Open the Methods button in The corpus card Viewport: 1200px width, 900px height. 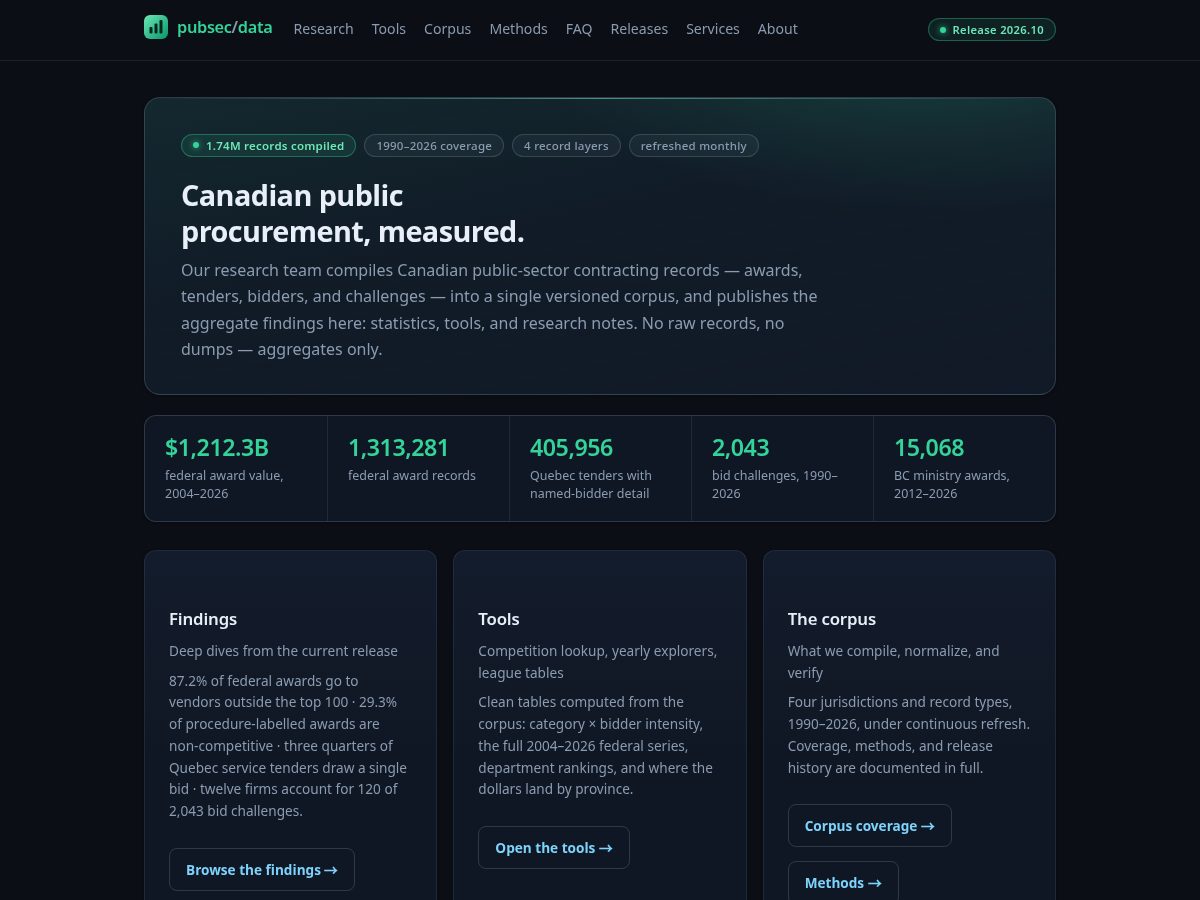(x=843, y=882)
